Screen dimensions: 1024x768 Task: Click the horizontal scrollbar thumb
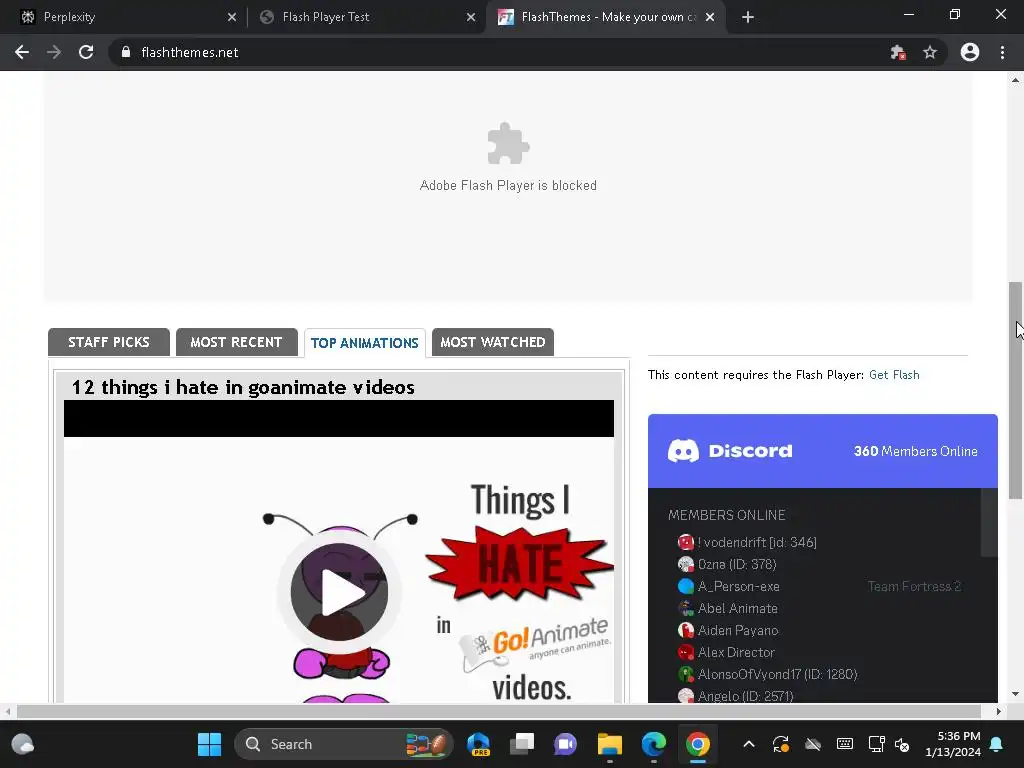[x=499, y=711]
